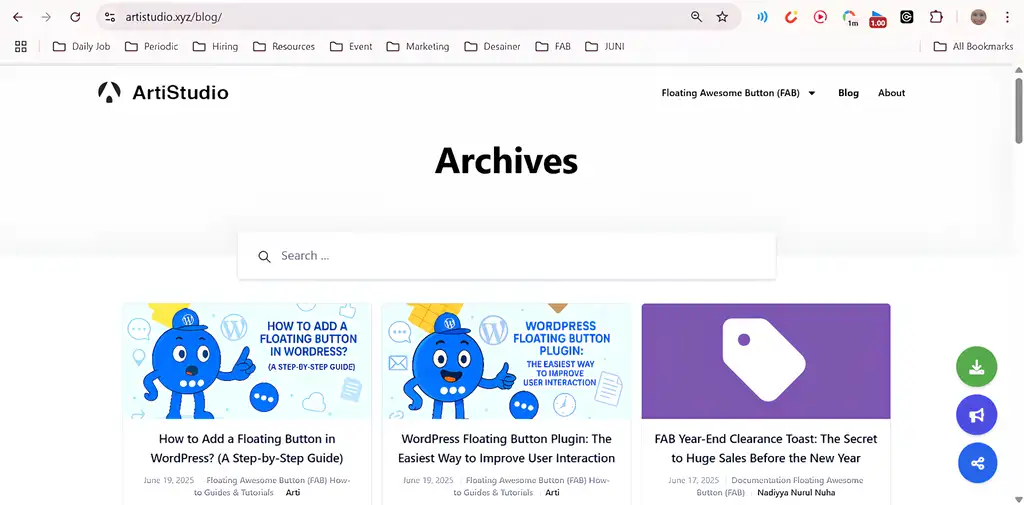Screen dimensions: 1024x505
Task: Open the FAB bookmark folder
Action: (x=553, y=46)
